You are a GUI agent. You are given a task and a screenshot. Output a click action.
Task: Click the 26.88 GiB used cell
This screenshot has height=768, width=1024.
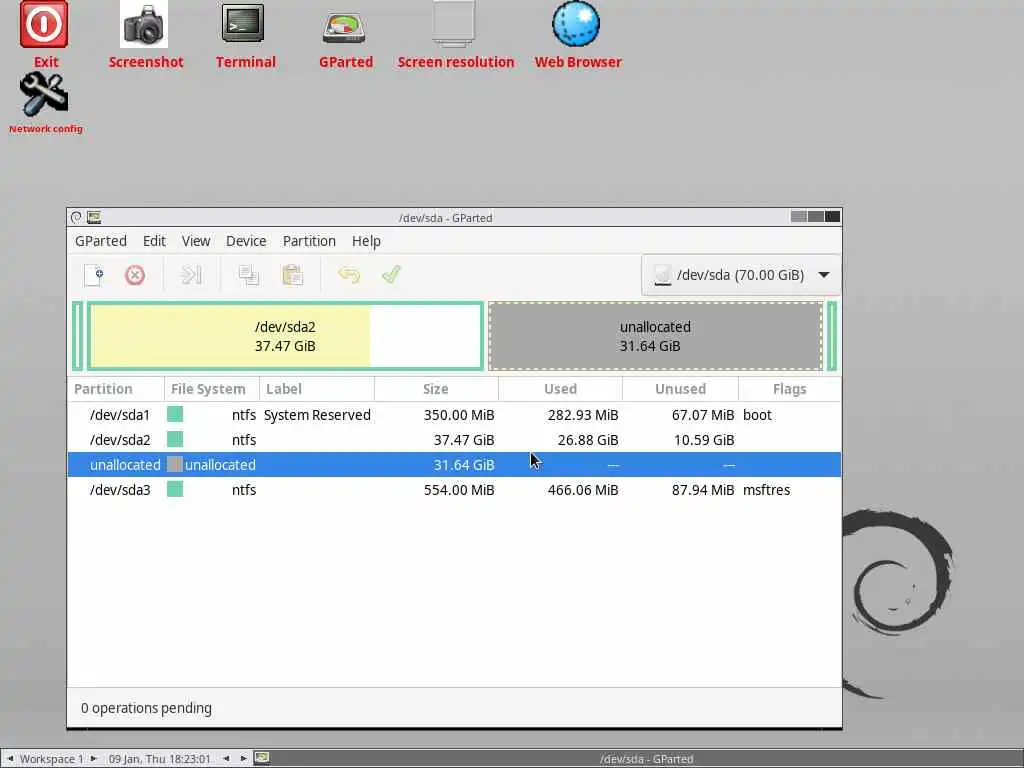588,440
